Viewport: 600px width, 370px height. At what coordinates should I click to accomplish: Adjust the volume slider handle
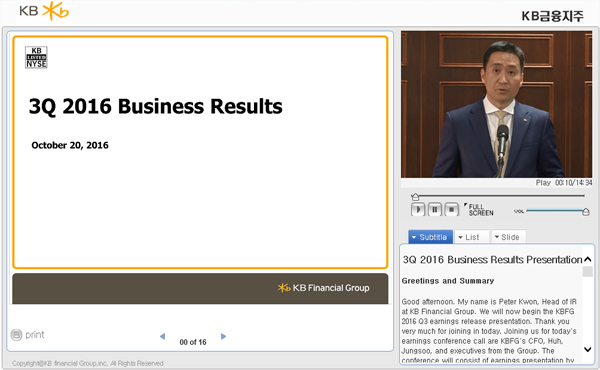(x=585, y=212)
